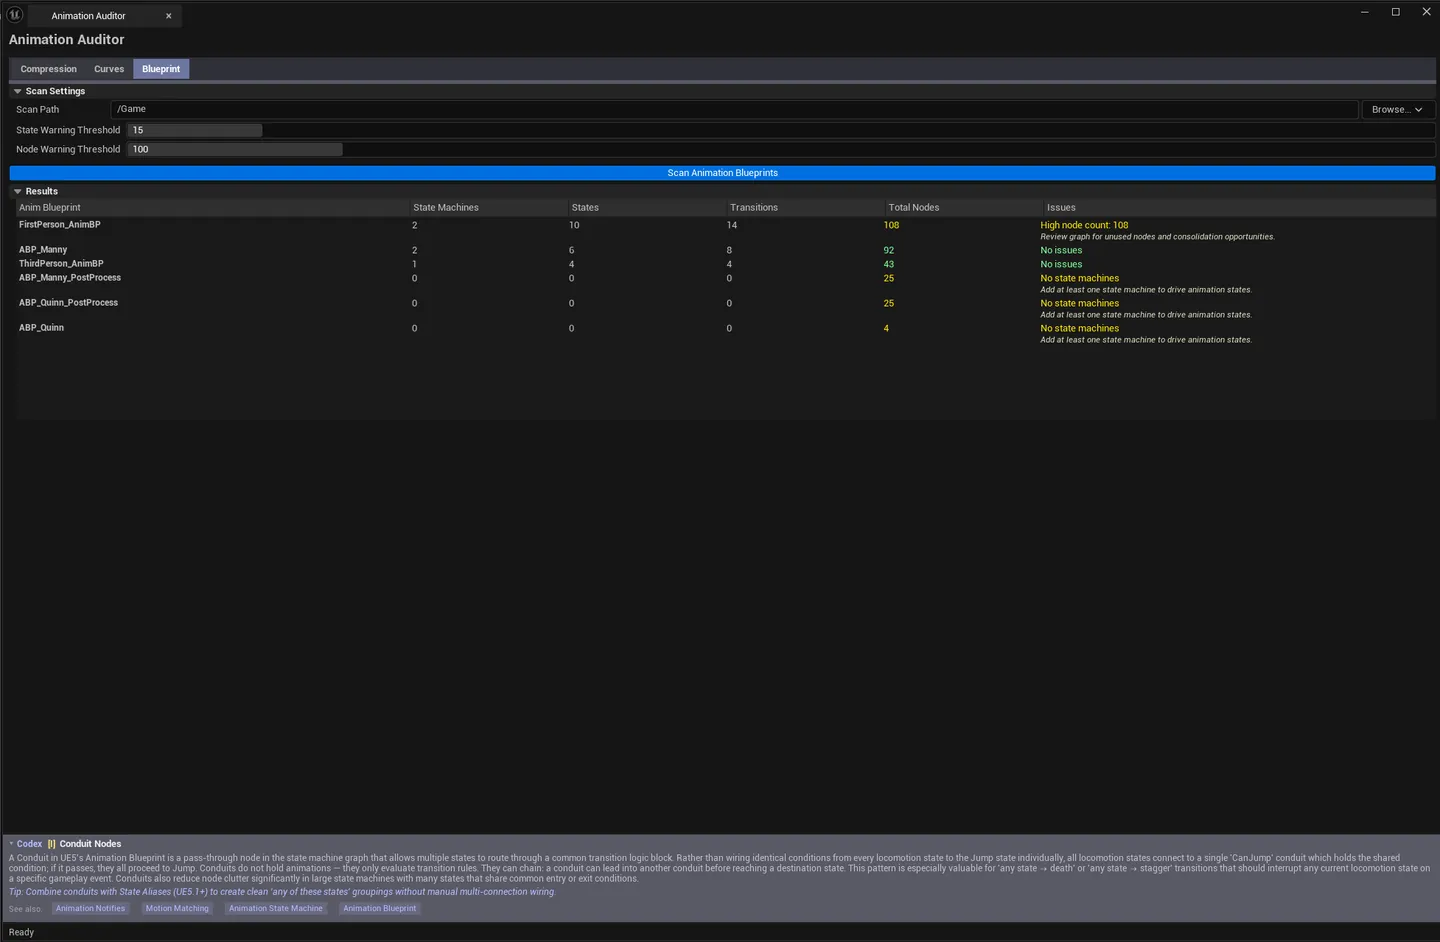This screenshot has height=942, width=1440.
Task: Close the Animation Auditor tab
Action: pos(169,16)
